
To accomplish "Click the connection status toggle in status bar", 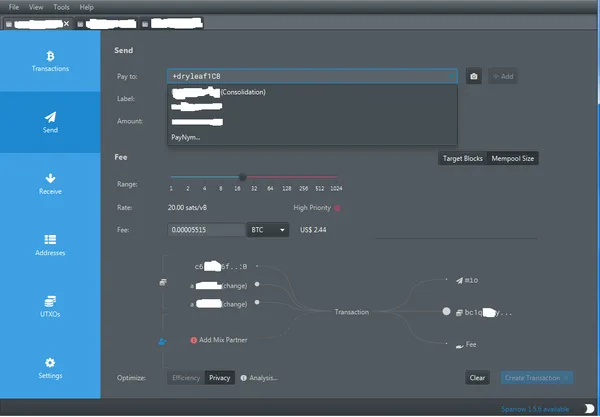I will tap(589, 409).
